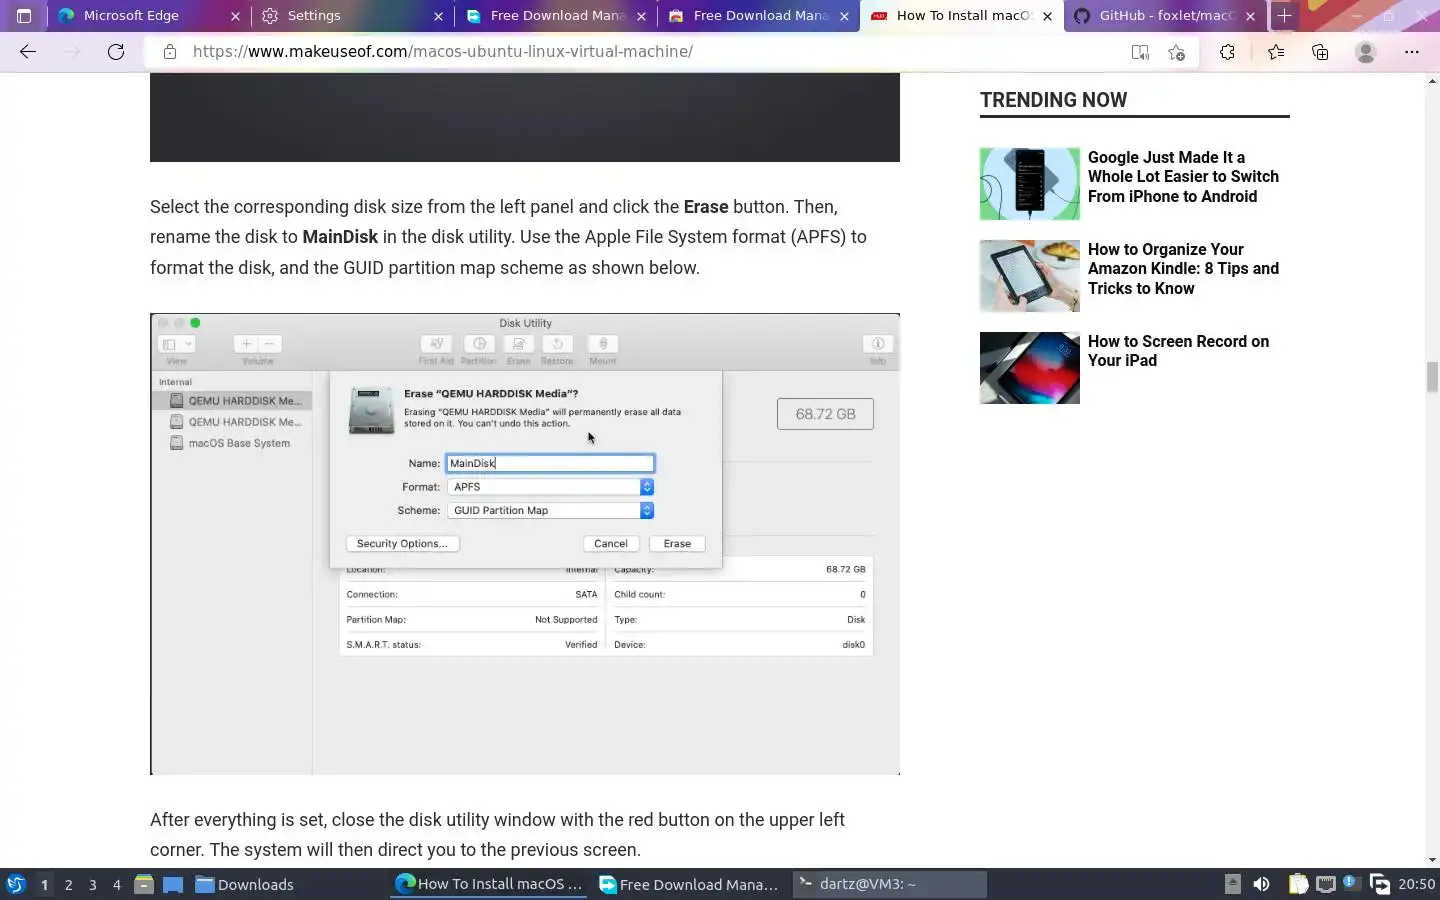Switch to the GitHub foxlet tab
This screenshot has height=900, width=1440.
(x=1164, y=16)
